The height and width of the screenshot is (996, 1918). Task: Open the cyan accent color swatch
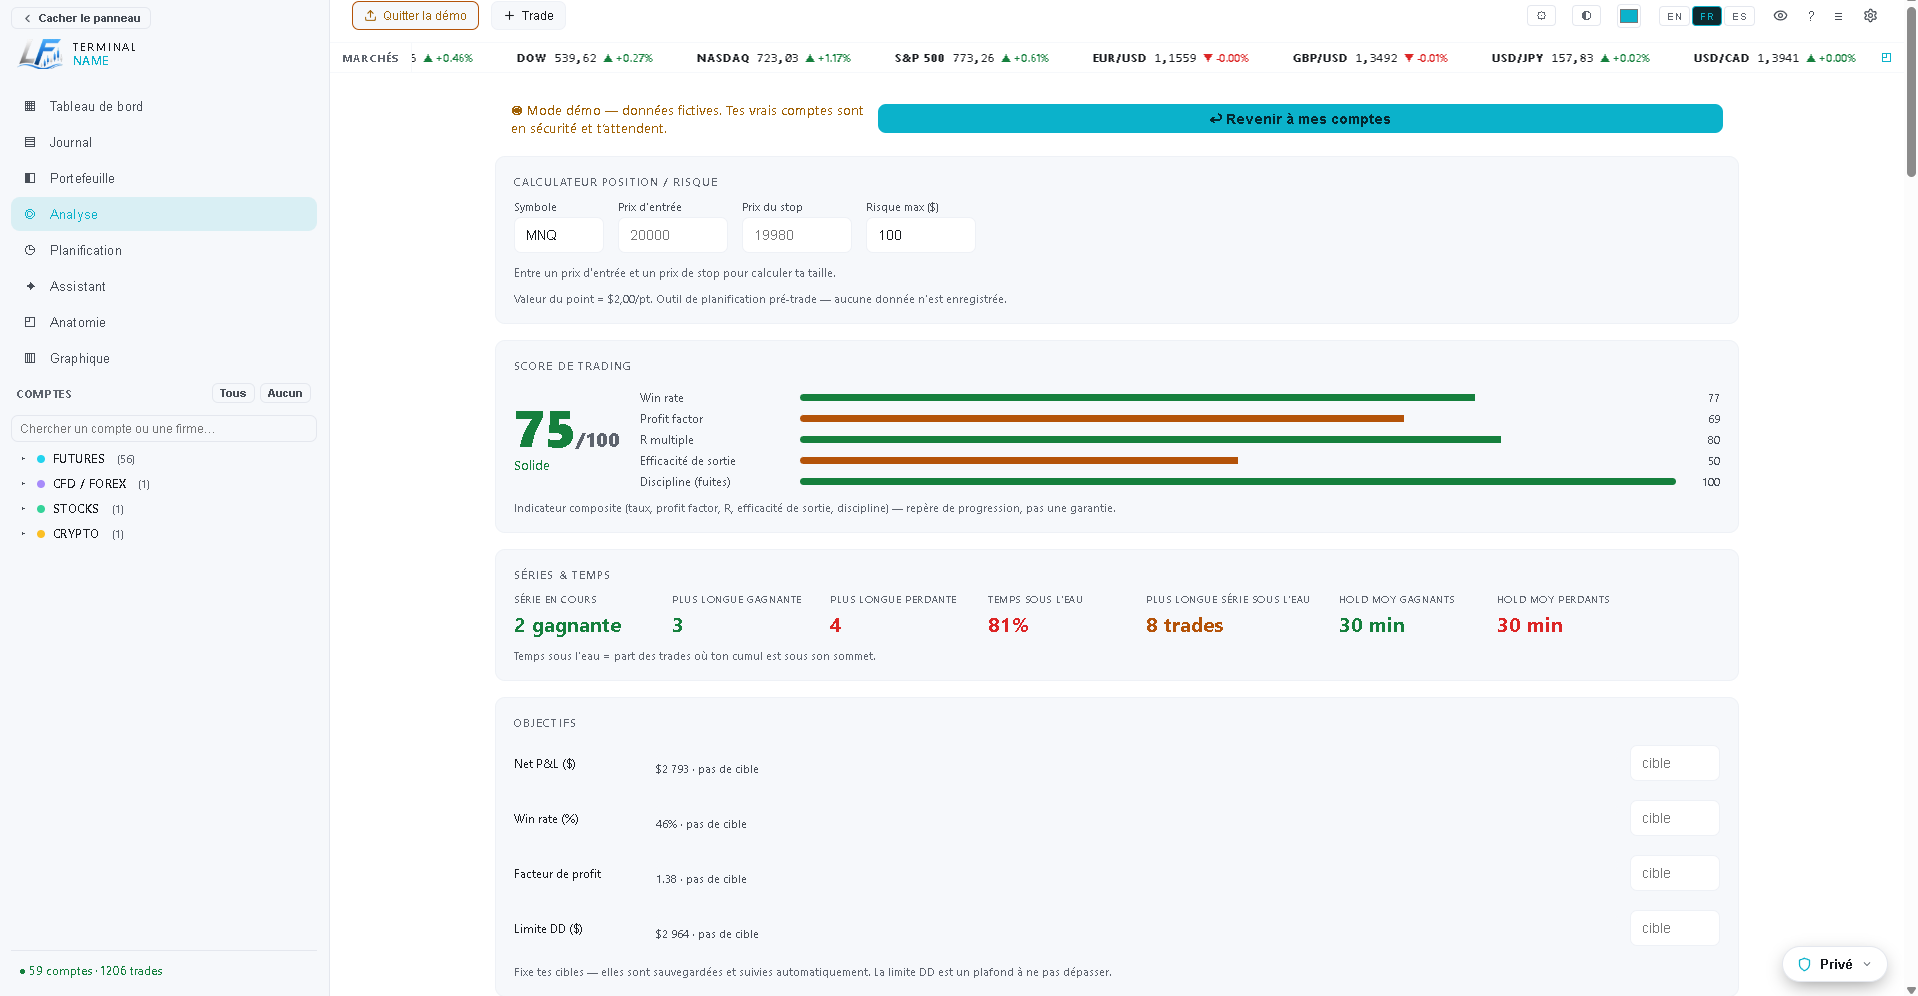pos(1629,16)
